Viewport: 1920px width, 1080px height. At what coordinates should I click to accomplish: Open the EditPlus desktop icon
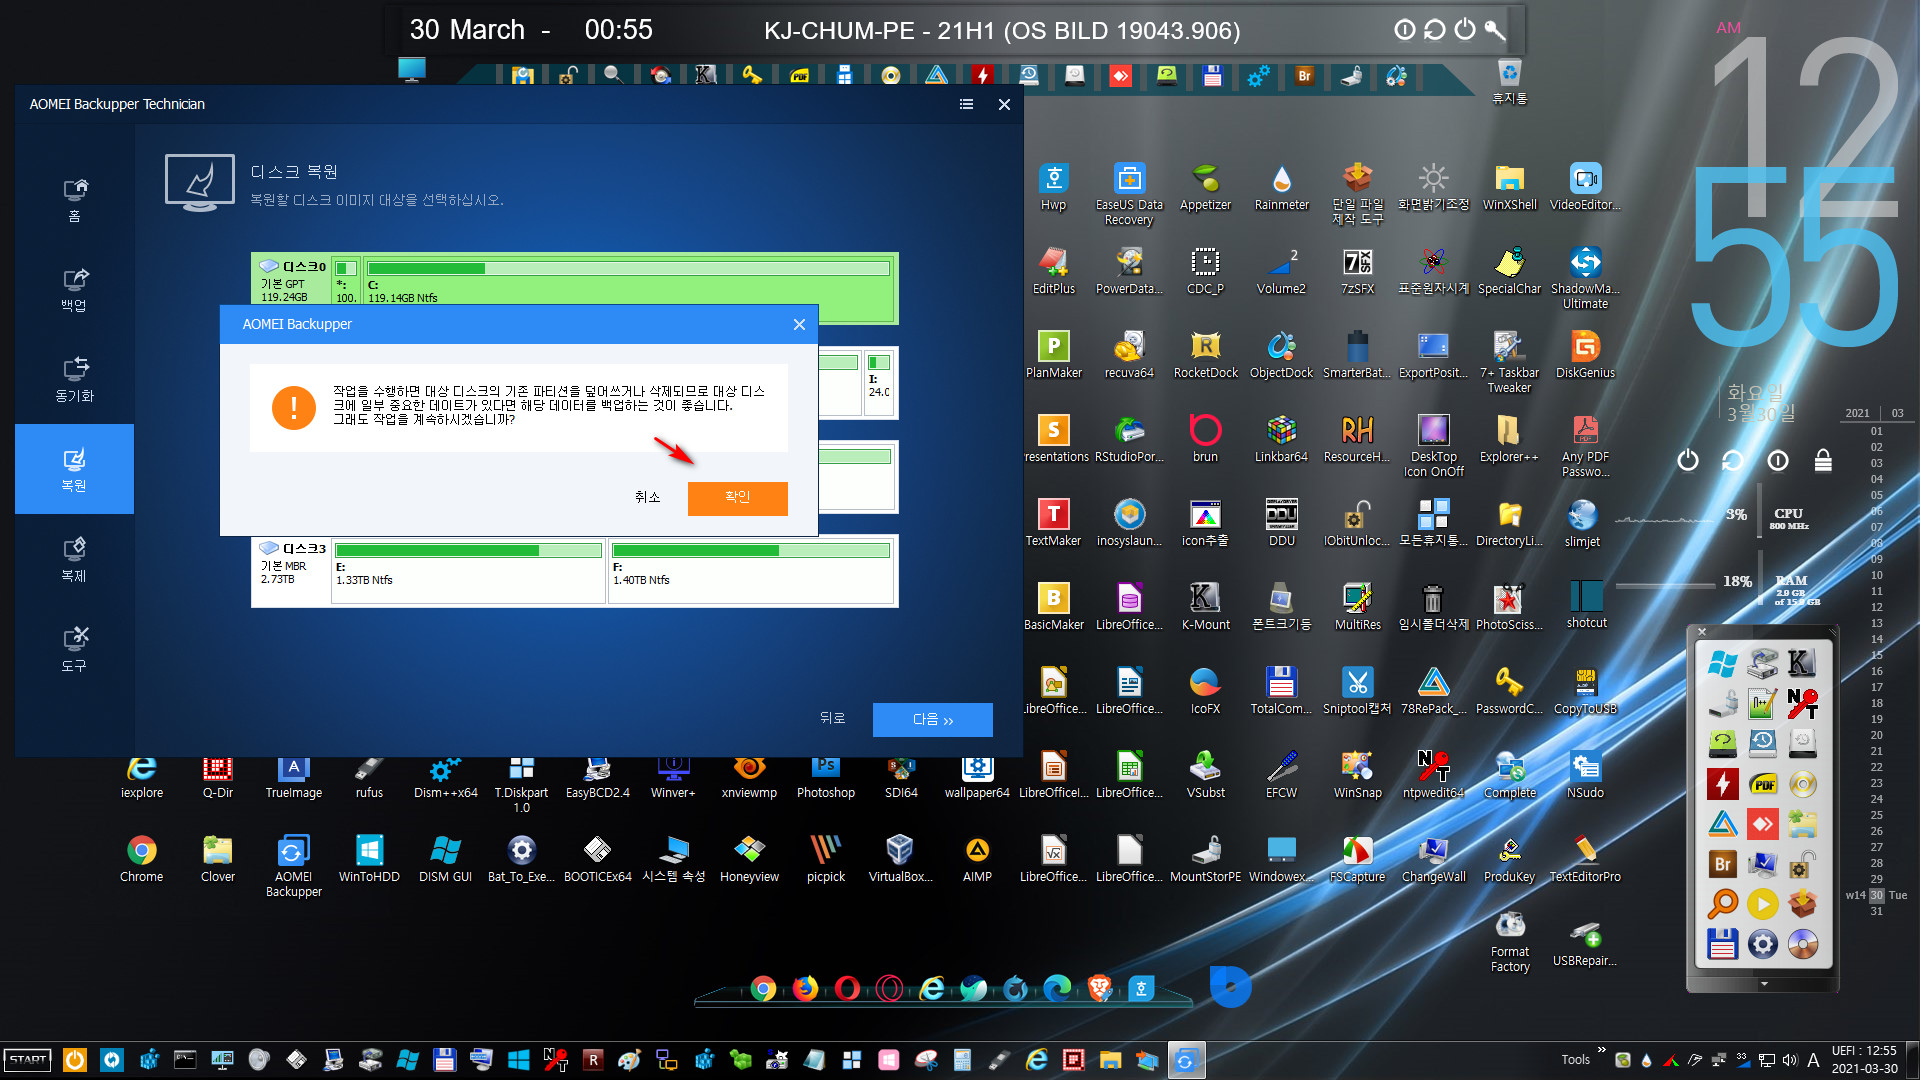click(x=1053, y=271)
